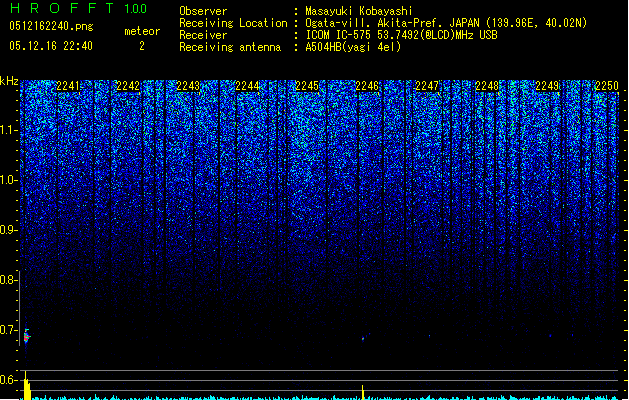
Task: Click the A504HB(yagi 4el) antenna value
Action: pyautogui.click(x=353, y=47)
